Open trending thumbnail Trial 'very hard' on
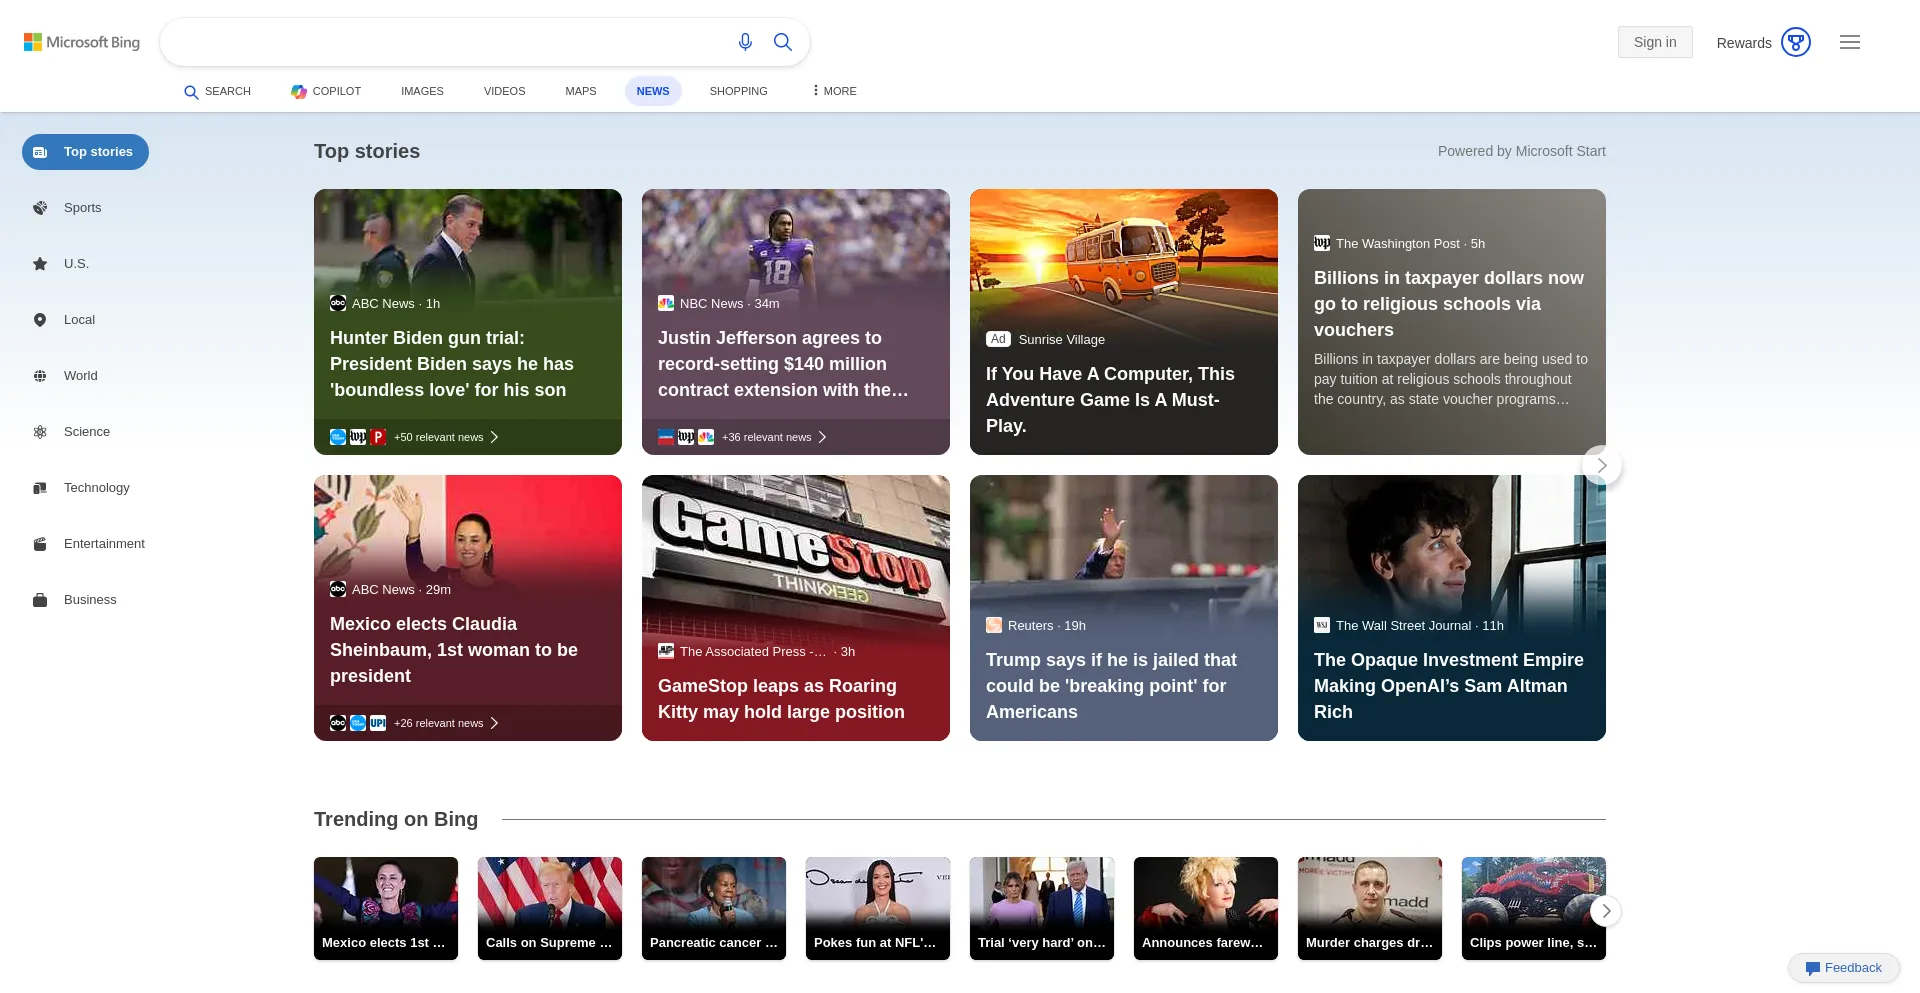Screen dimensions: 1920x993 point(1042,908)
